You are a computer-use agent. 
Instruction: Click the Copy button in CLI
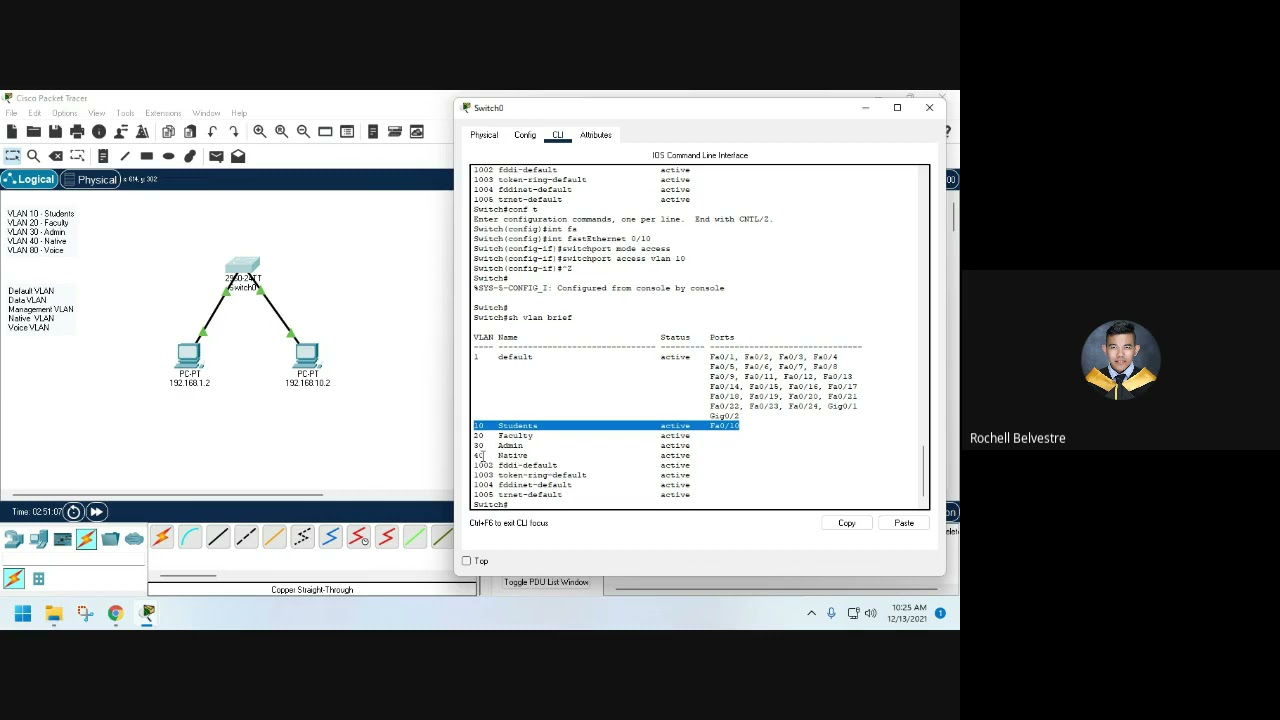tap(847, 523)
